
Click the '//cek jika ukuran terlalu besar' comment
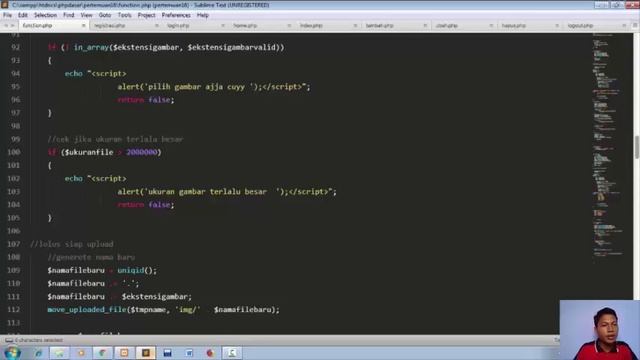115,139
